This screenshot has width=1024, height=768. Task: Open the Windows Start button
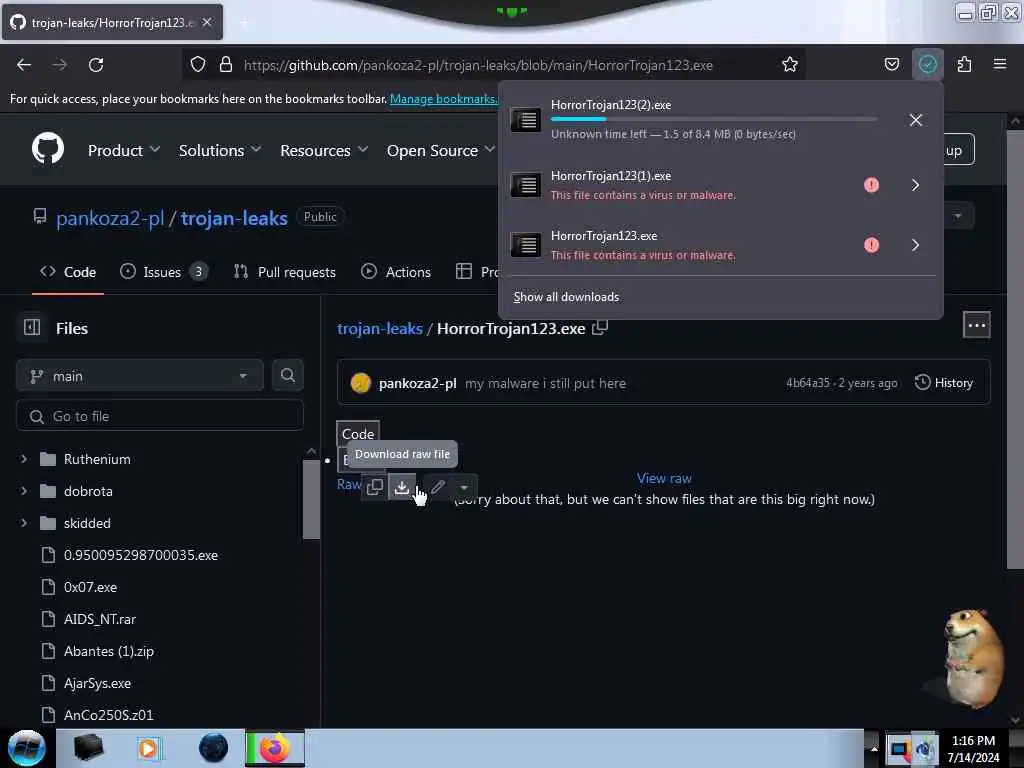coord(27,748)
